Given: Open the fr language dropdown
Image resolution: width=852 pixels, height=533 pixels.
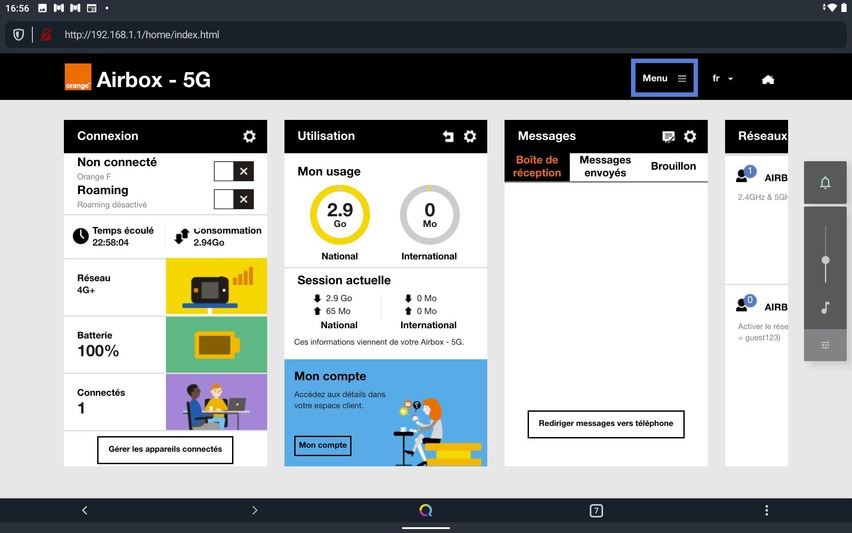Looking at the screenshot, I should [x=722, y=79].
